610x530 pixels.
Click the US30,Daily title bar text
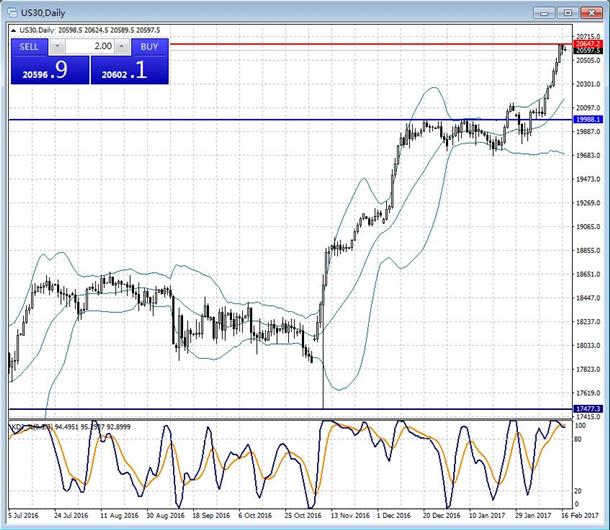(42, 13)
